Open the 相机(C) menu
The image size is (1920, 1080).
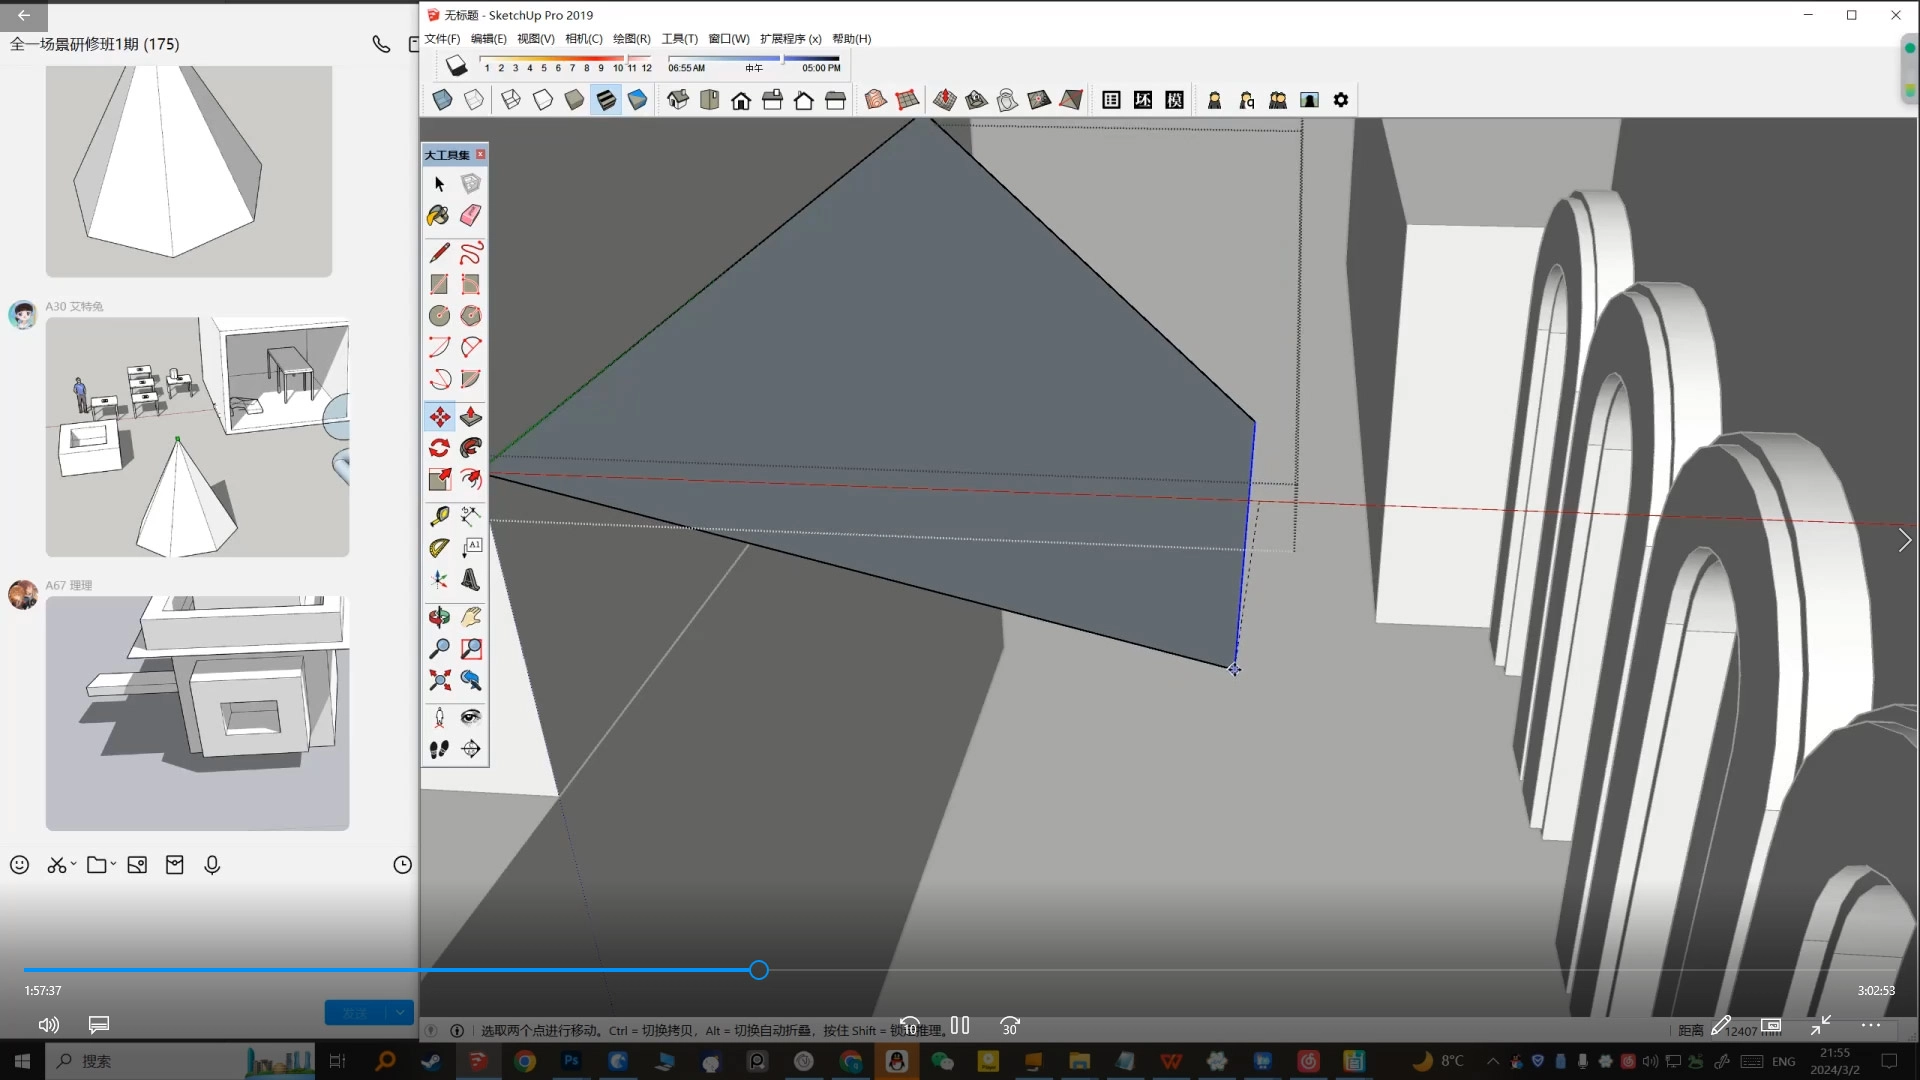coord(583,39)
